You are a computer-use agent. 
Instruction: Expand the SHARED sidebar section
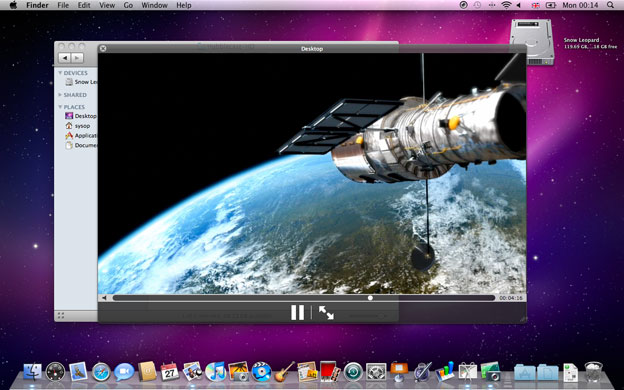pos(60,95)
